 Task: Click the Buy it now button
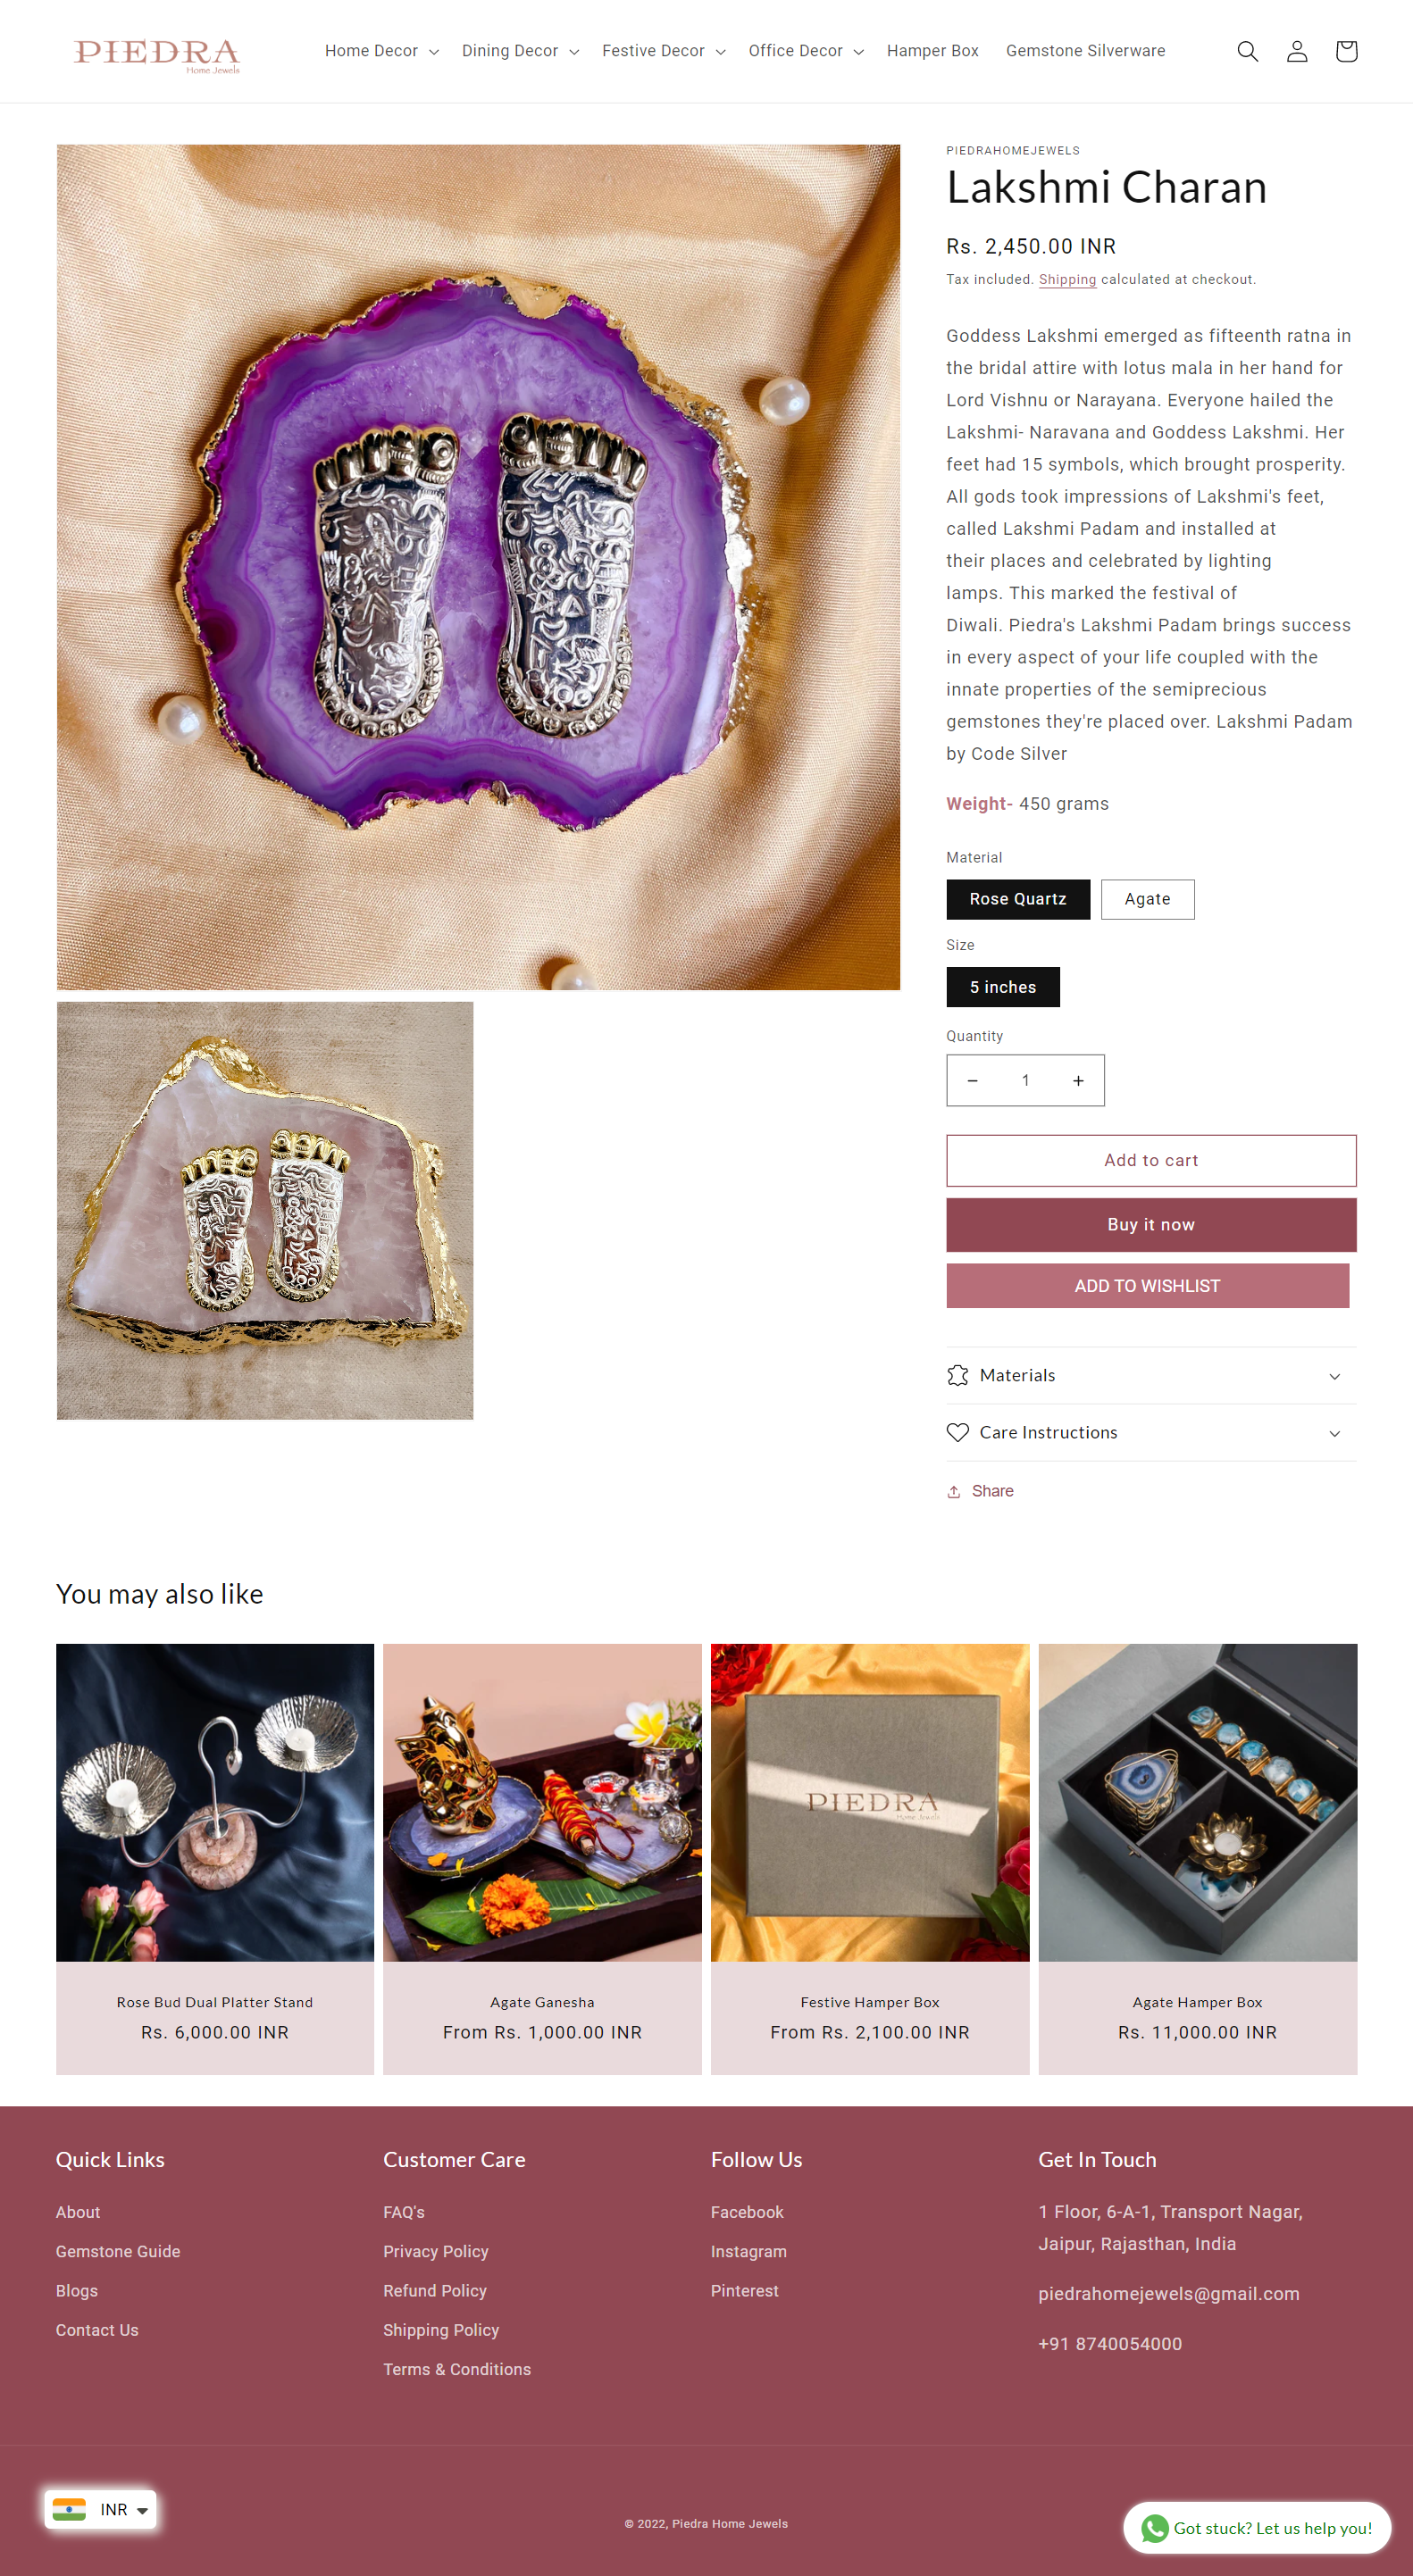point(1151,1224)
